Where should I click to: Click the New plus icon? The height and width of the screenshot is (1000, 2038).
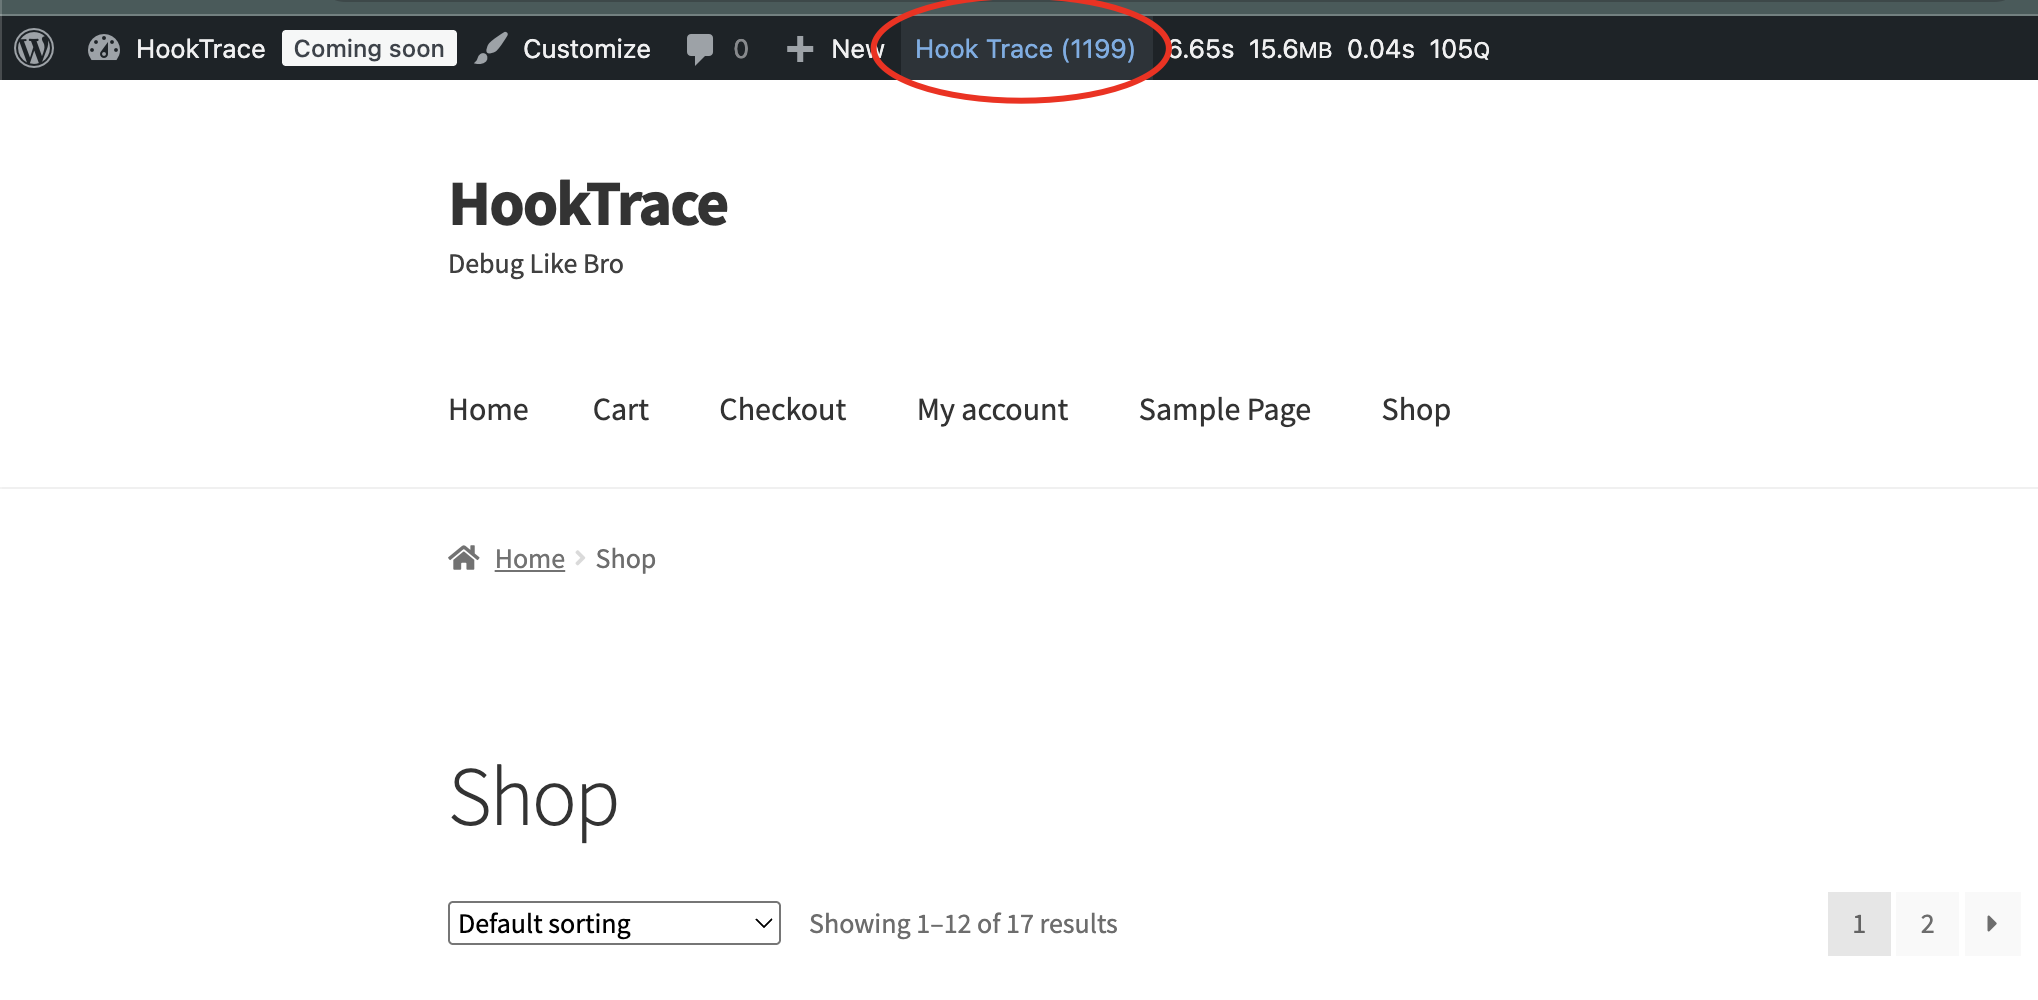[800, 48]
